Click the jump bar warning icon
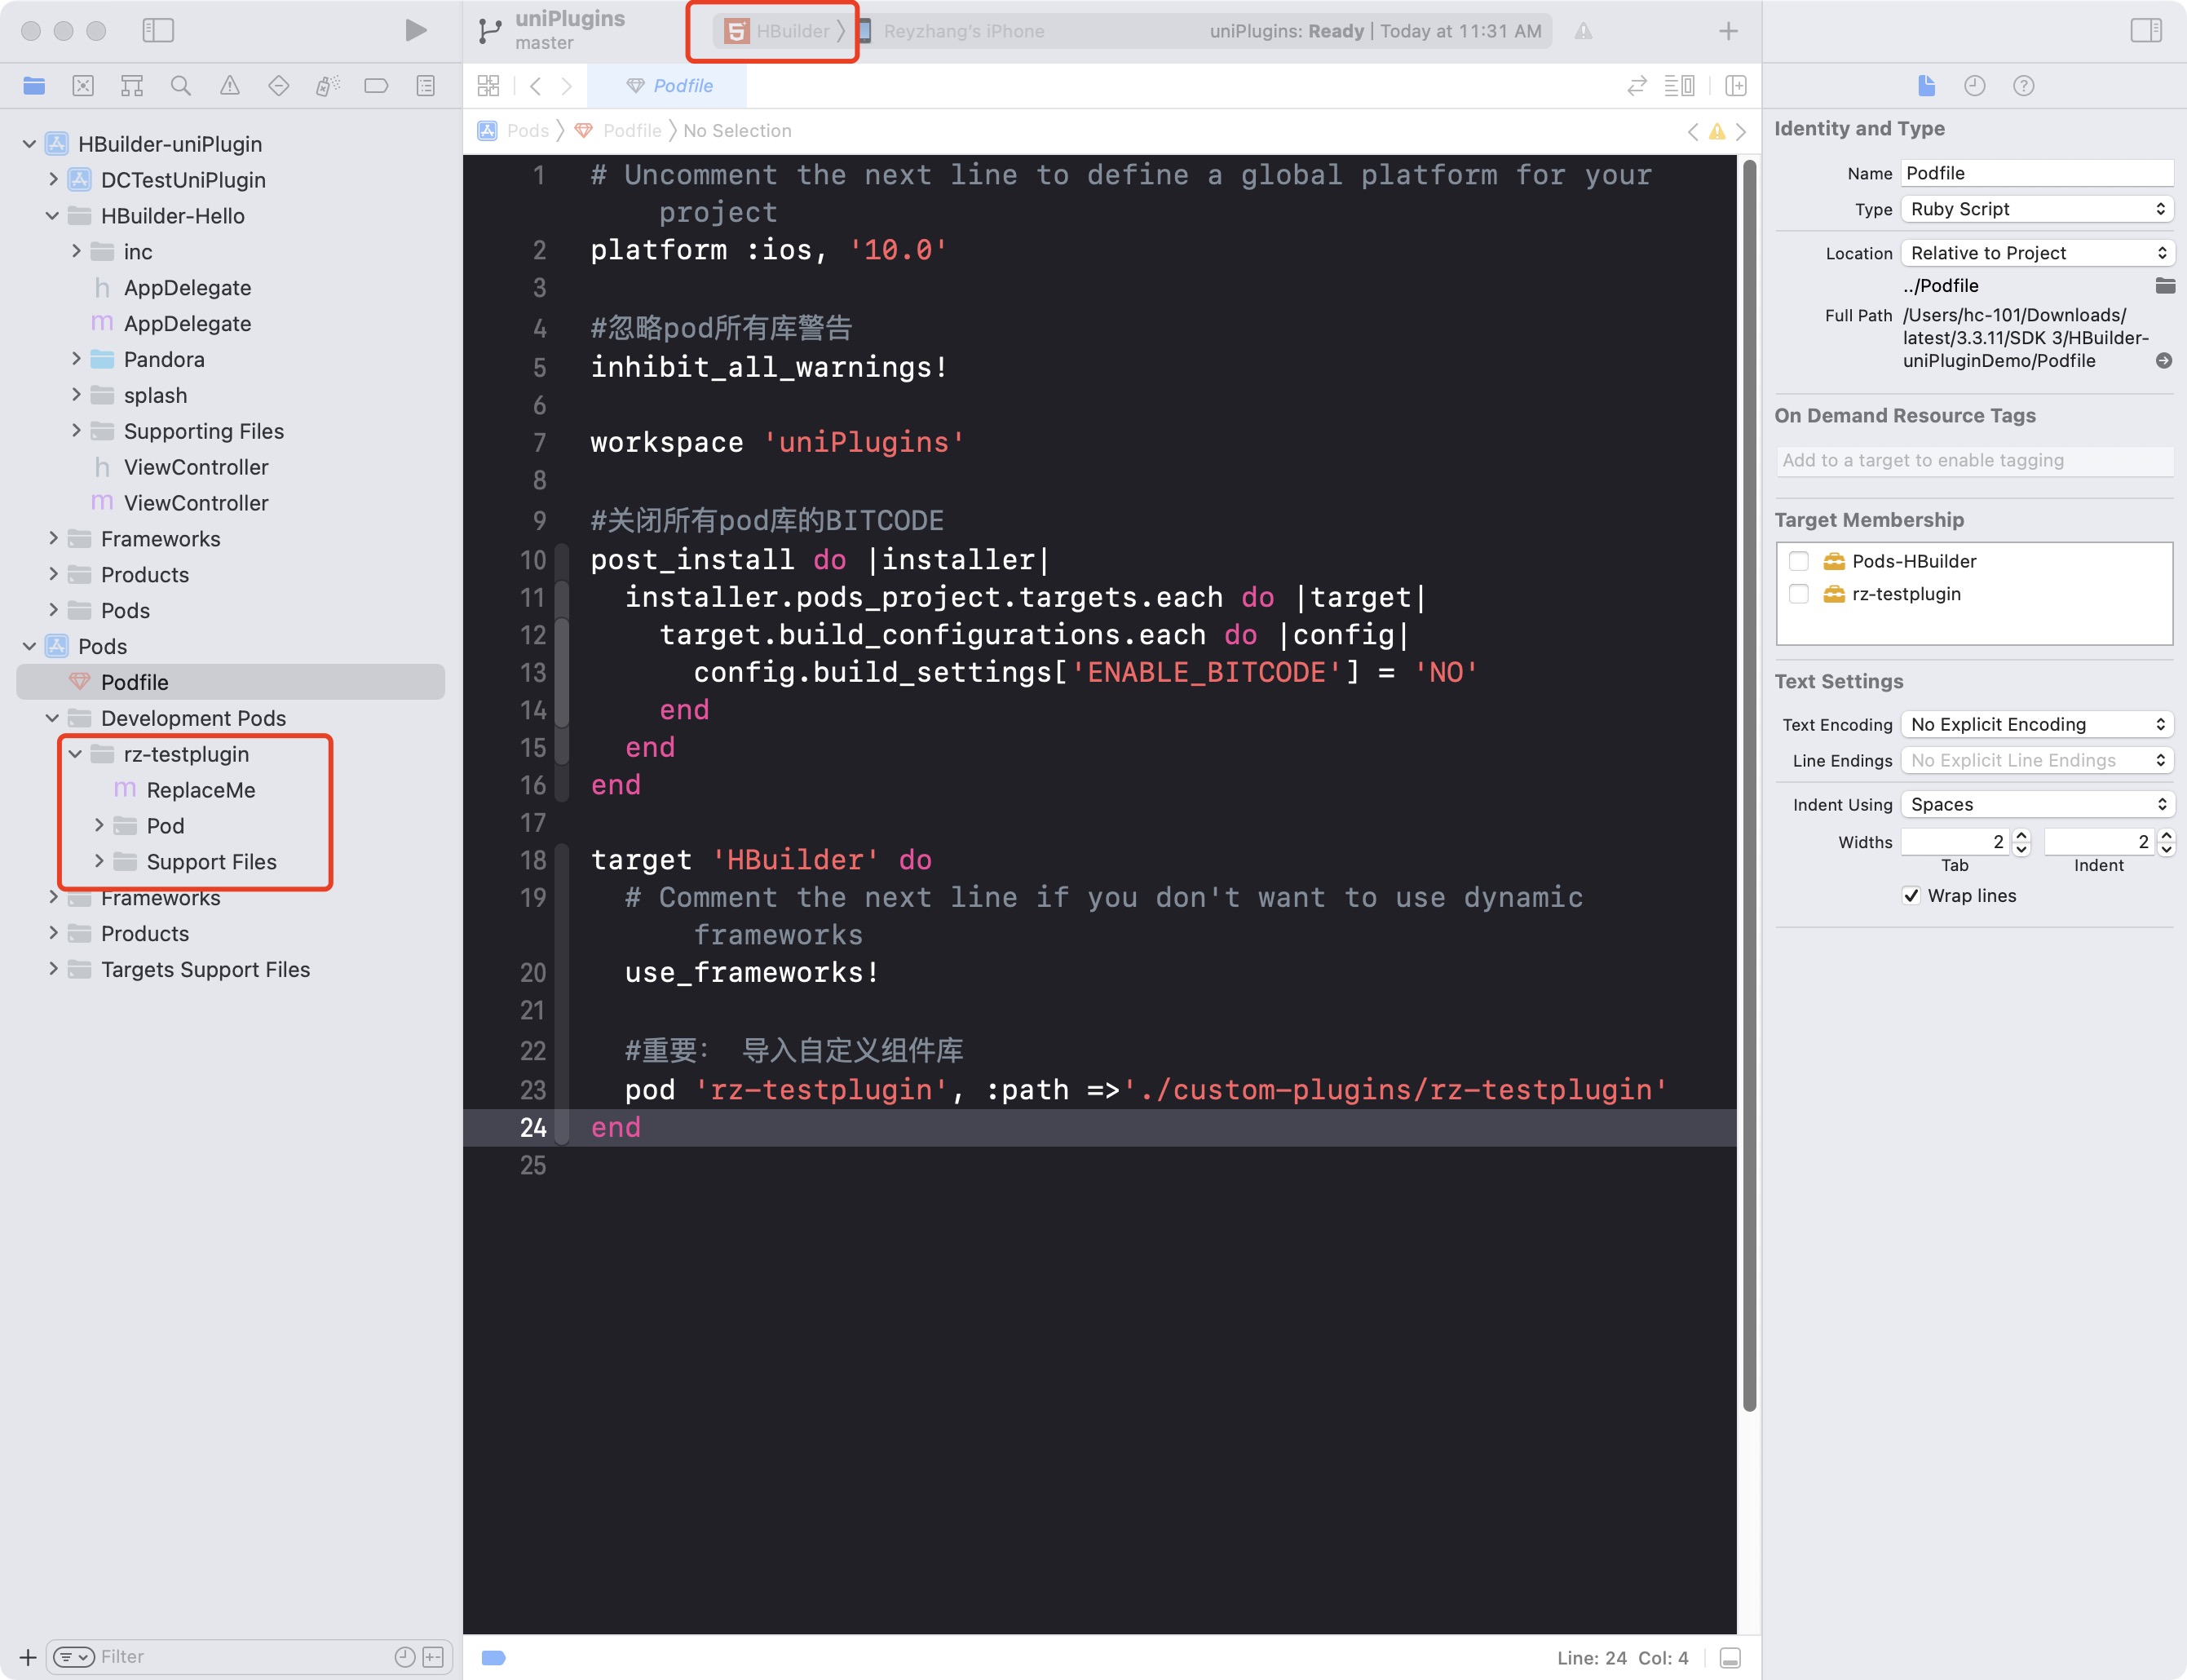2187x1680 pixels. pos(1717,131)
